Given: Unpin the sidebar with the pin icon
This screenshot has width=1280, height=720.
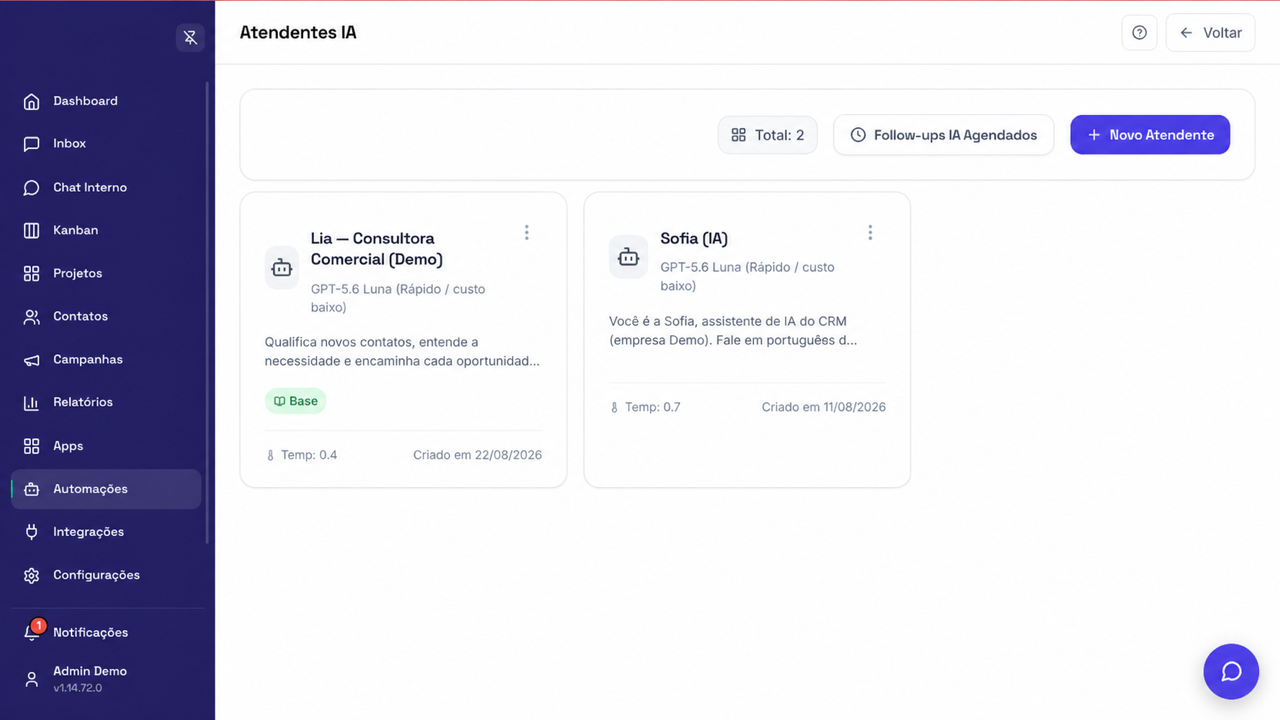Looking at the screenshot, I should 190,38.
